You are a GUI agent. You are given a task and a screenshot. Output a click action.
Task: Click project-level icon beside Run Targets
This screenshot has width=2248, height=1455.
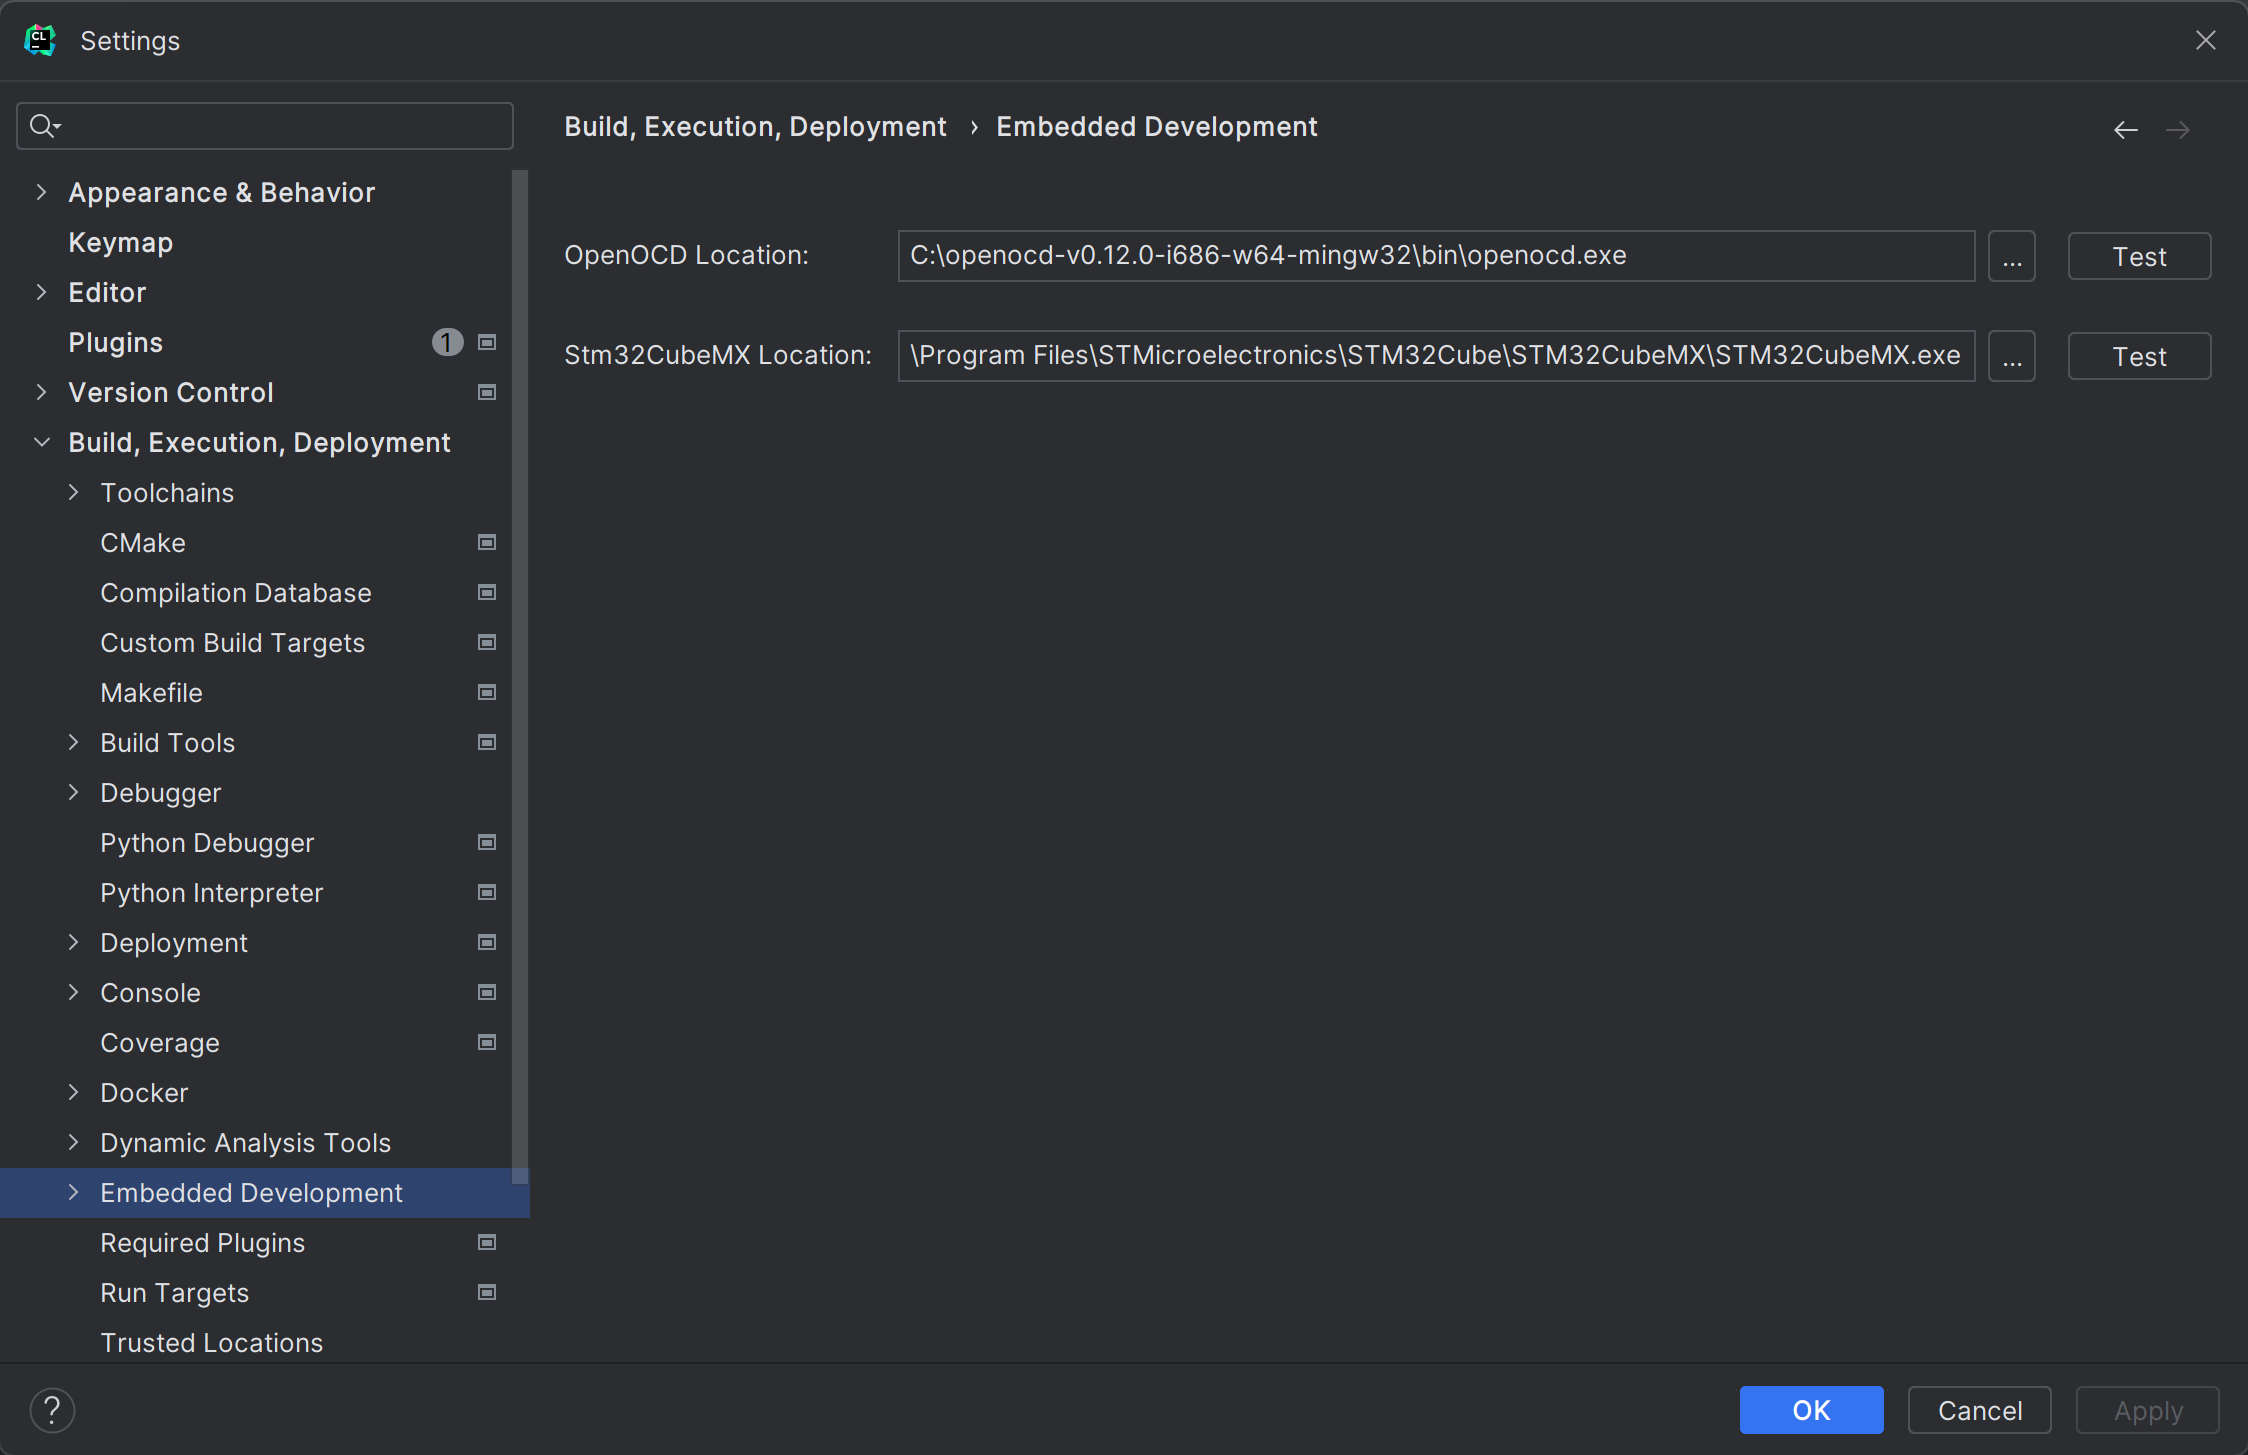(487, 1293)
